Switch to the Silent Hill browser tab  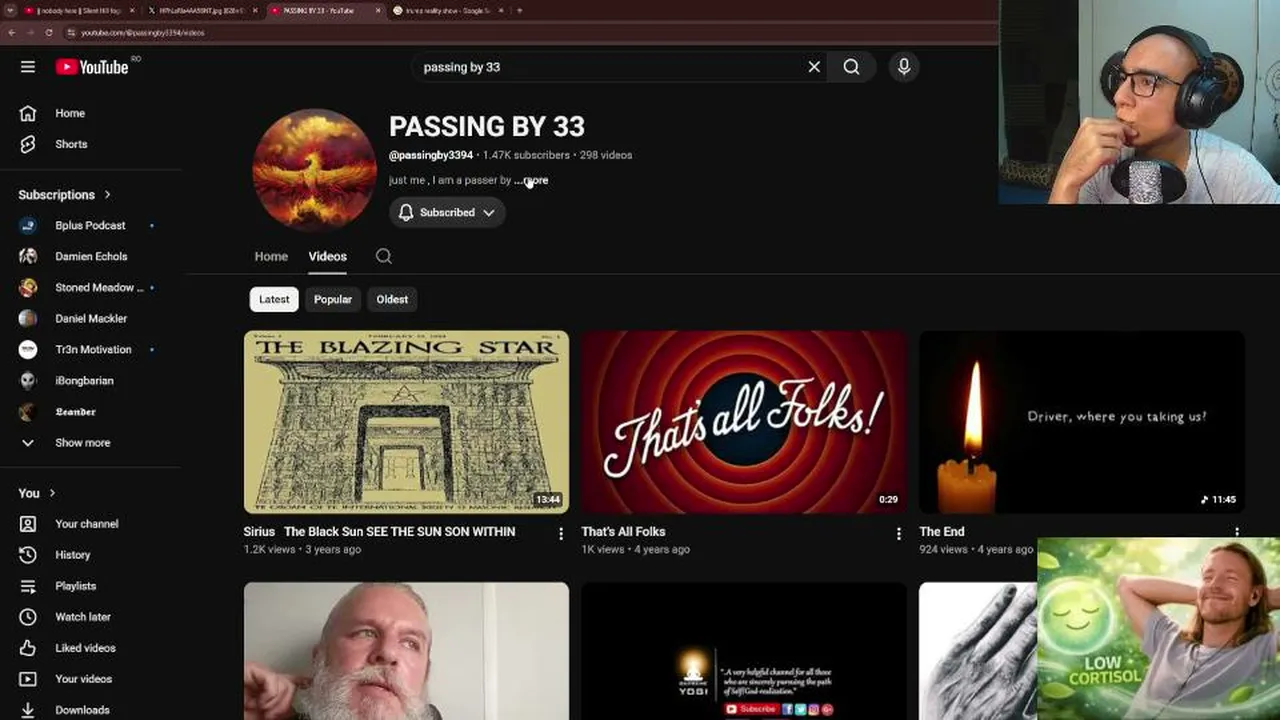[77, 11]
